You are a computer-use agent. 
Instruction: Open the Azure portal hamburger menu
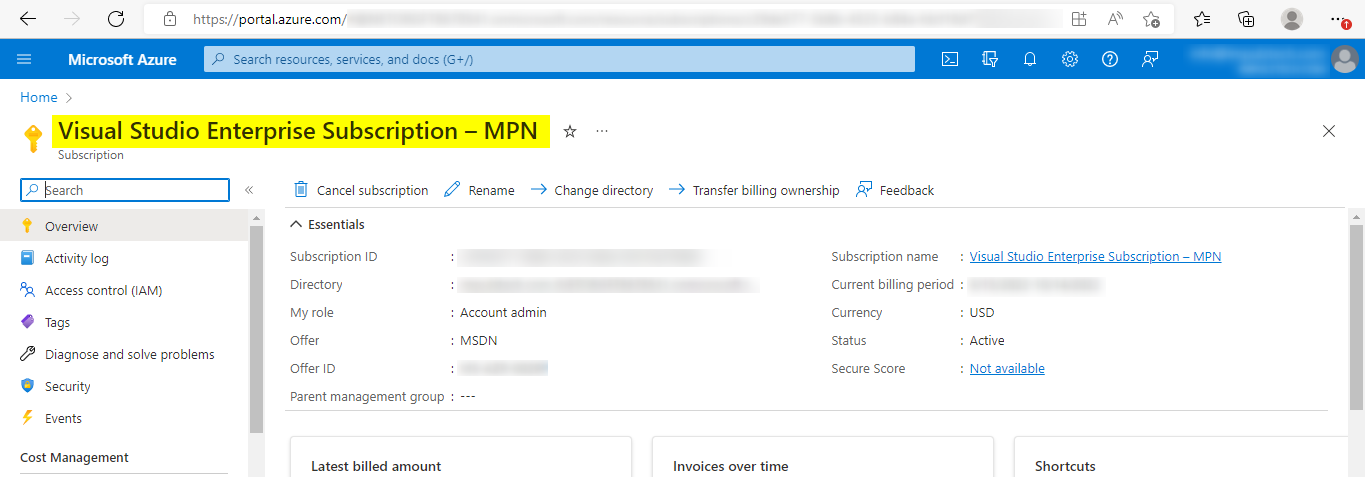coord(25,59)
